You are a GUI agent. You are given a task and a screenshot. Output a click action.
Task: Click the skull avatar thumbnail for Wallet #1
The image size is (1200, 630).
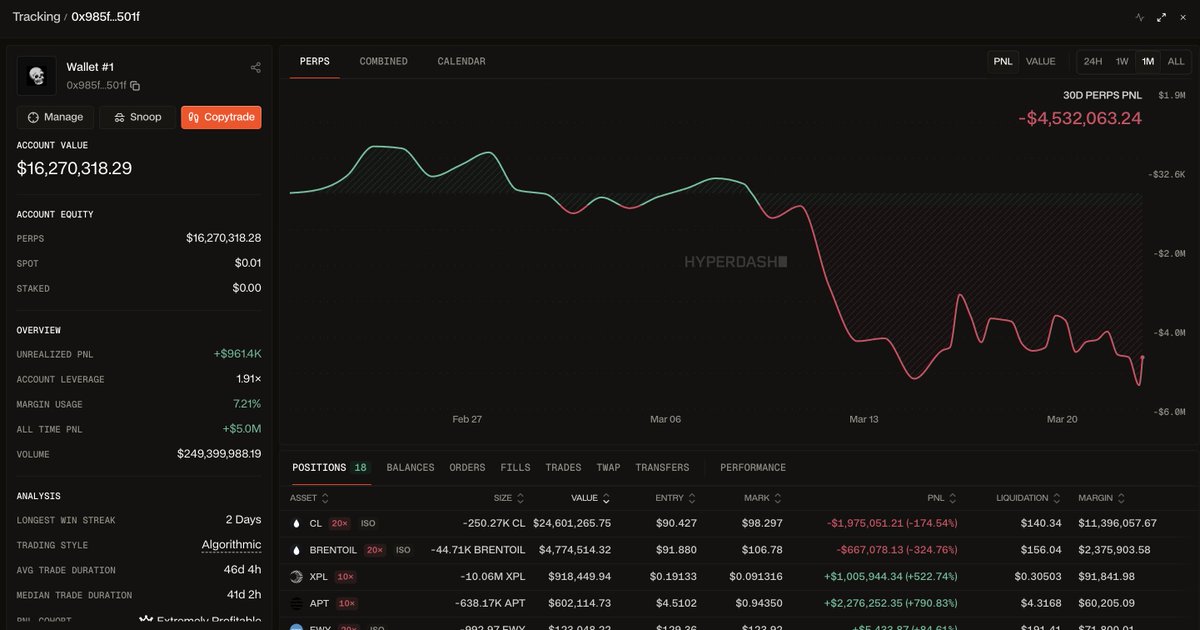(37, 76)
